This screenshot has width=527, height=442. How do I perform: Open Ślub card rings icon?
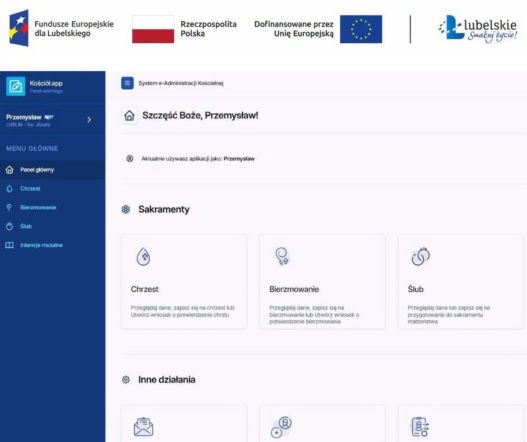tap(420, 256)
